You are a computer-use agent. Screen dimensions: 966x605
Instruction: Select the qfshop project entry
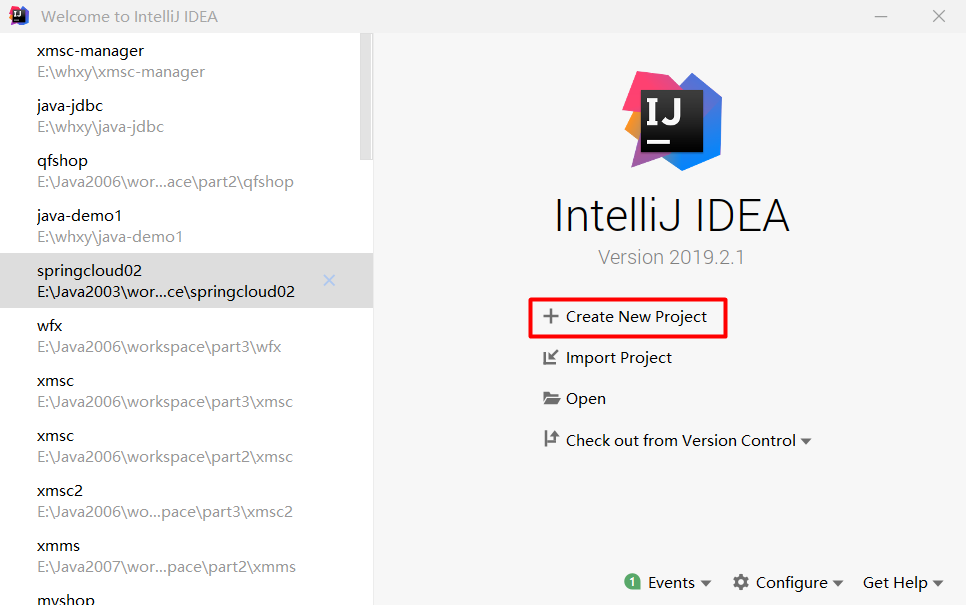(62, 161)
